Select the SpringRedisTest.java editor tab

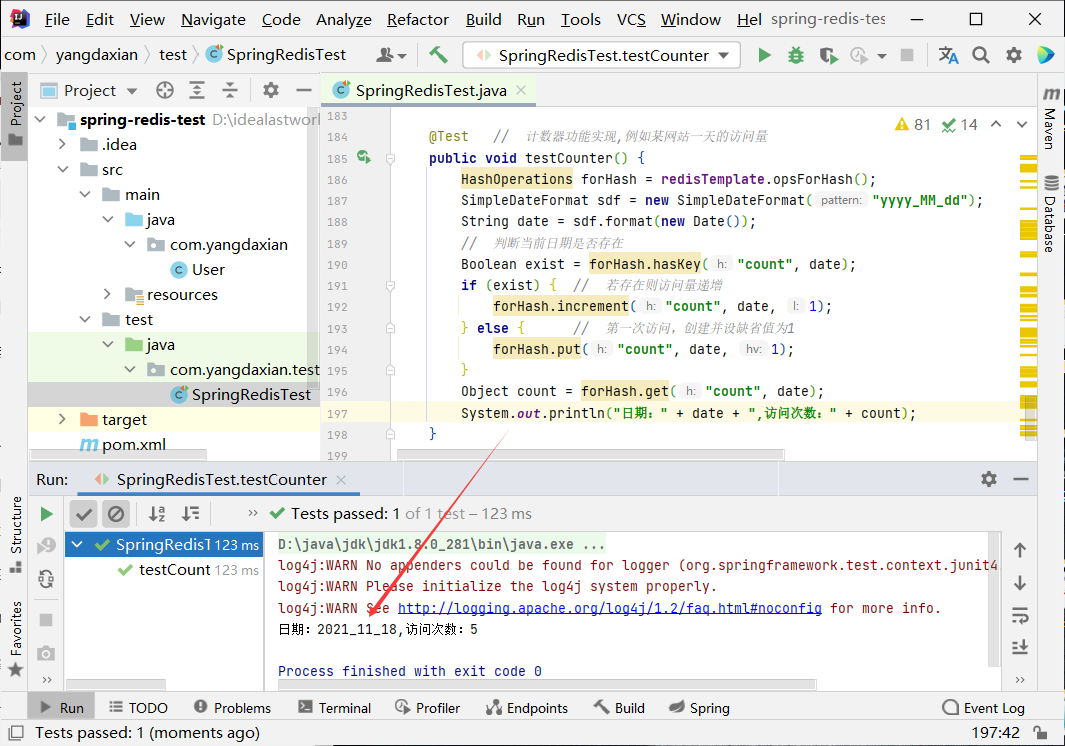click(429, 90)
